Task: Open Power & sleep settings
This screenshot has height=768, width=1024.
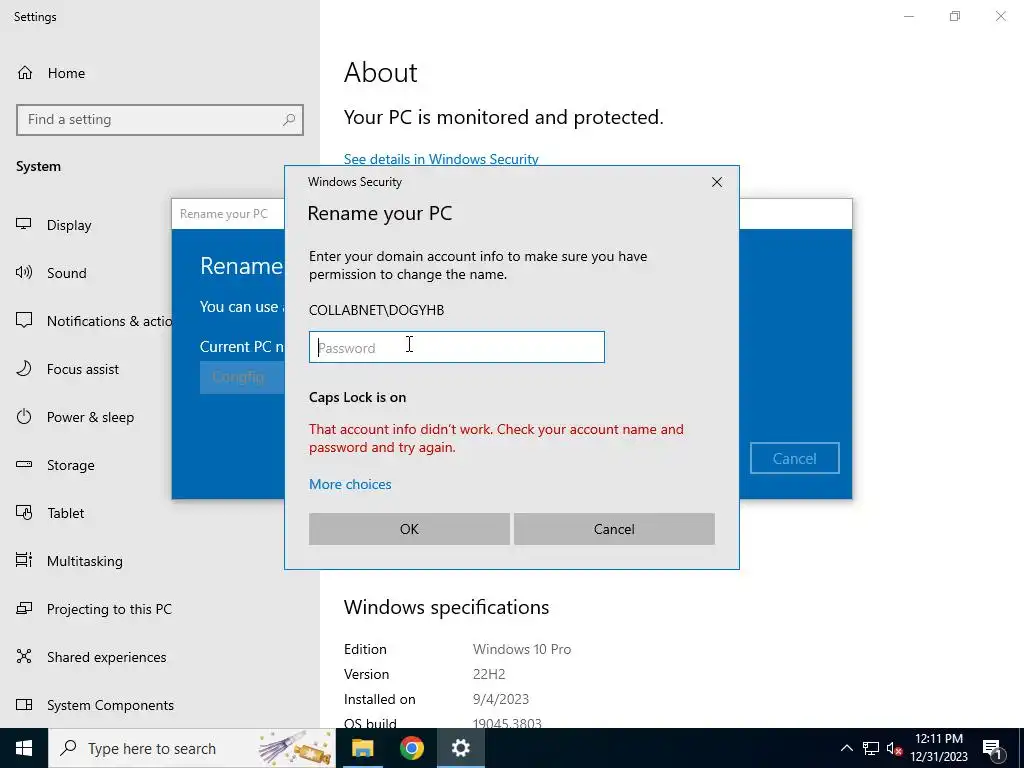Action: 90,417
